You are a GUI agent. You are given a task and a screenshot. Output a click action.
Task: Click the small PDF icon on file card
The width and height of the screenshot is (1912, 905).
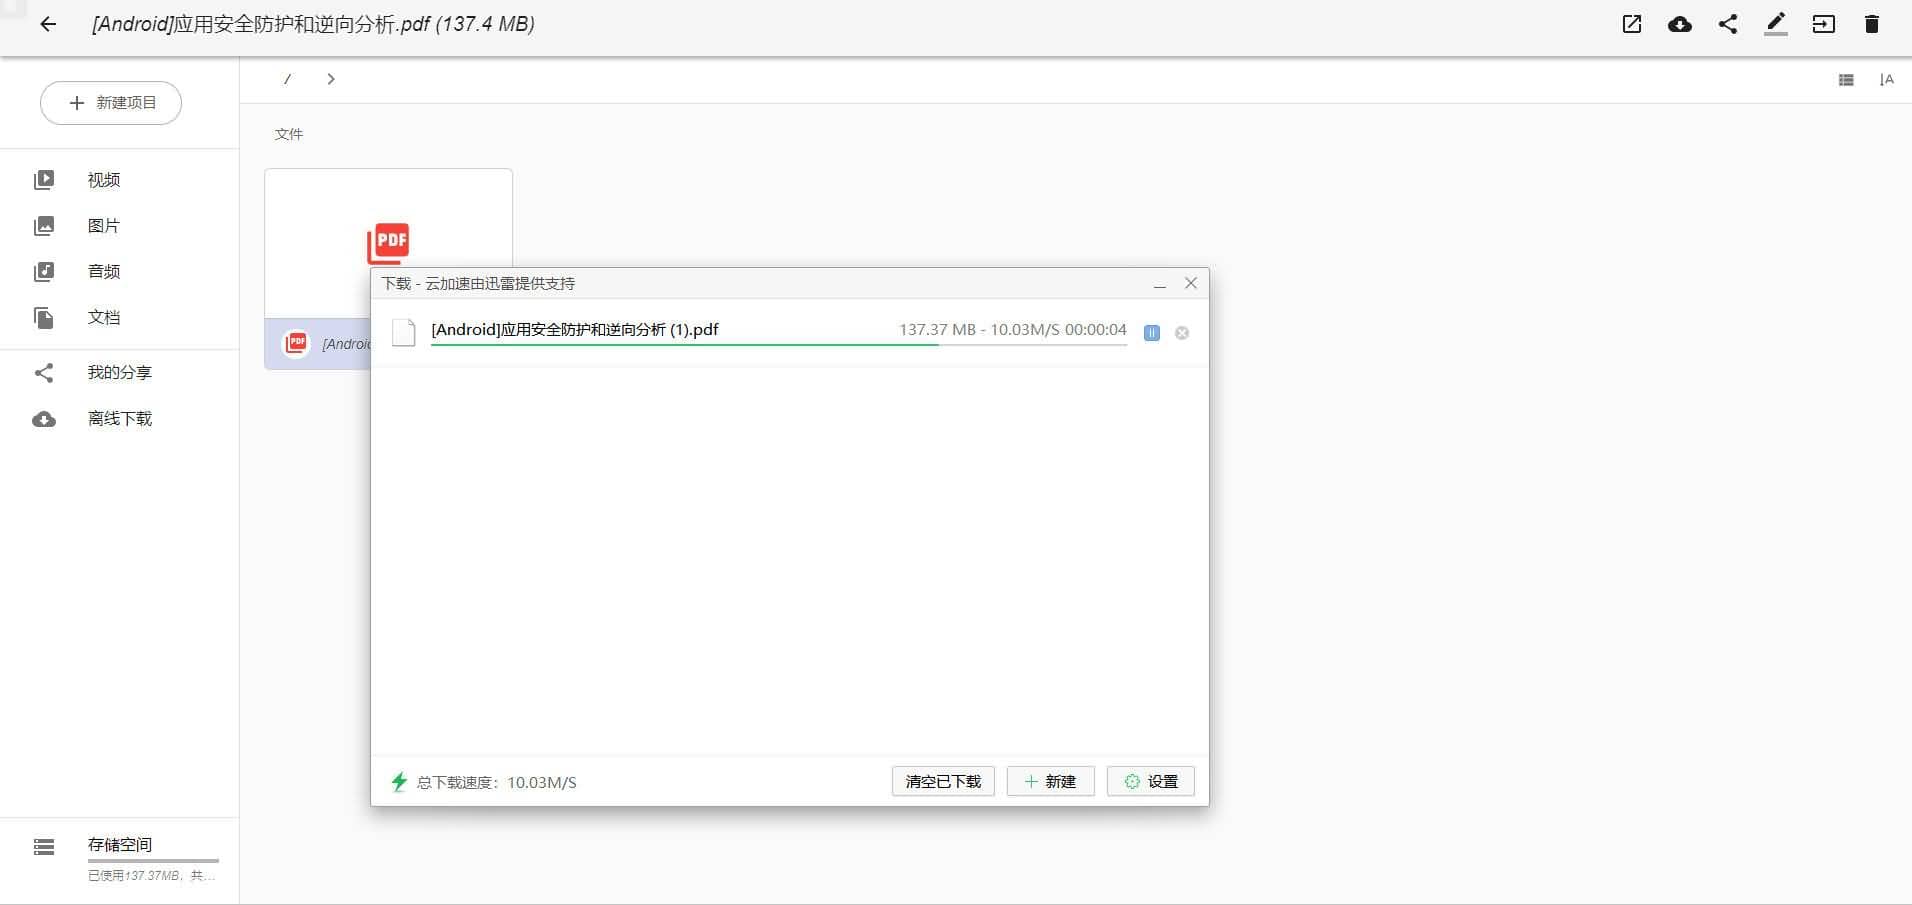point(296,343)
